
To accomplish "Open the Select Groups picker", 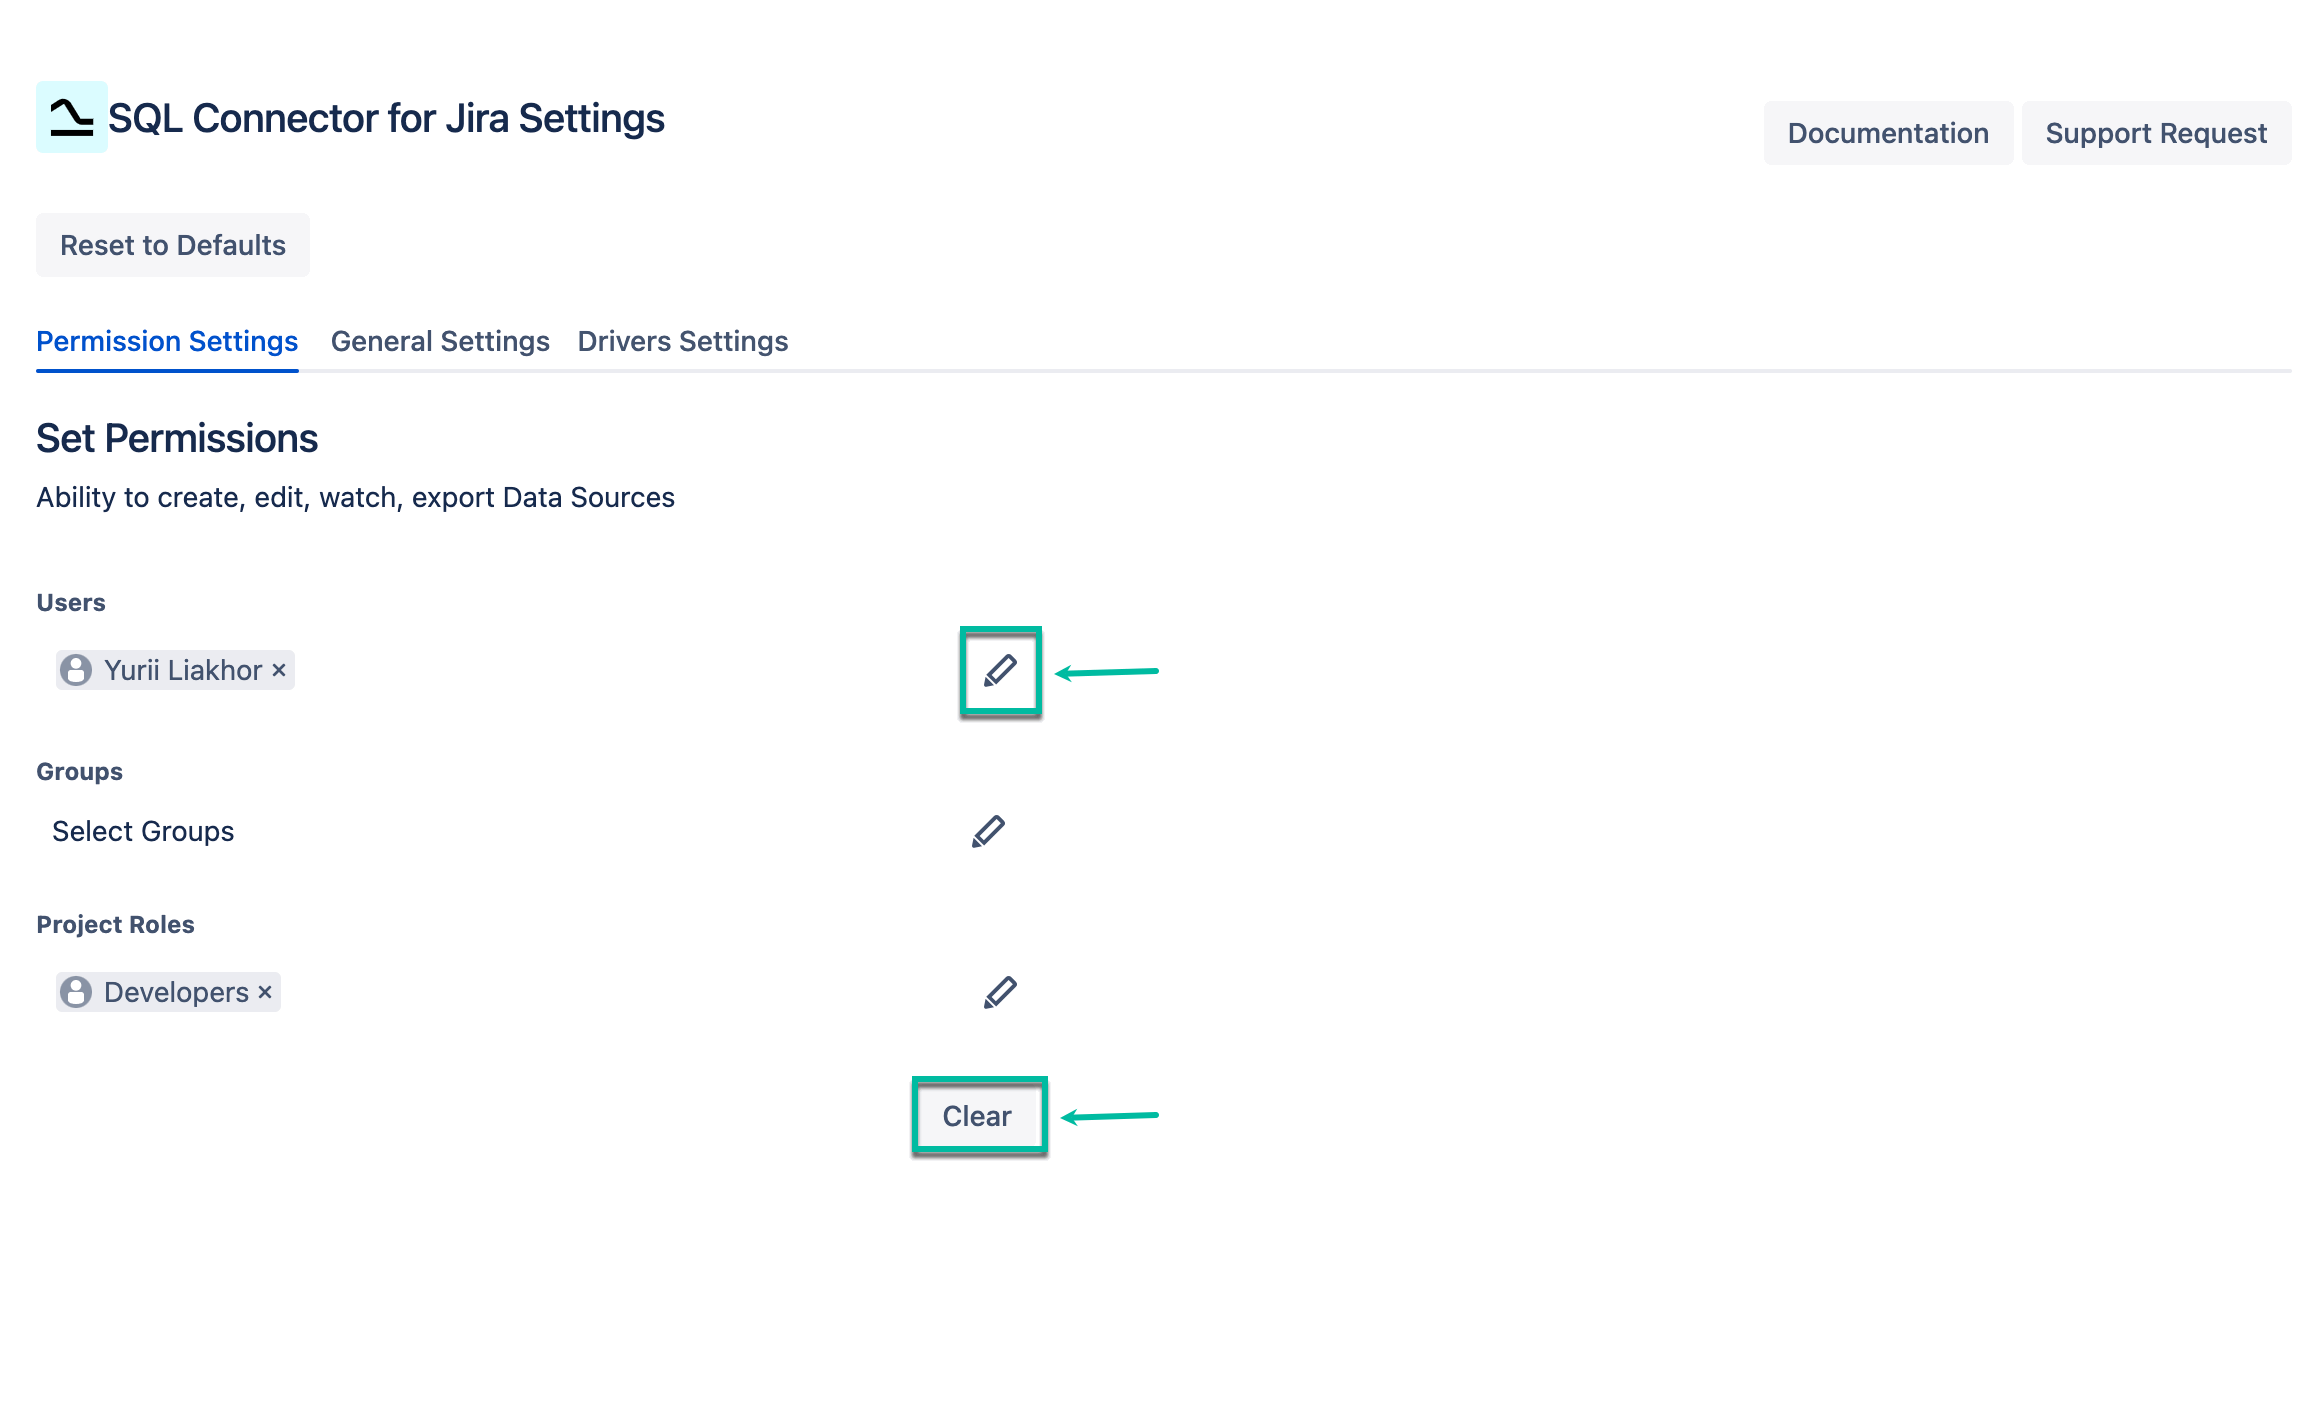I will click(143, 830).
